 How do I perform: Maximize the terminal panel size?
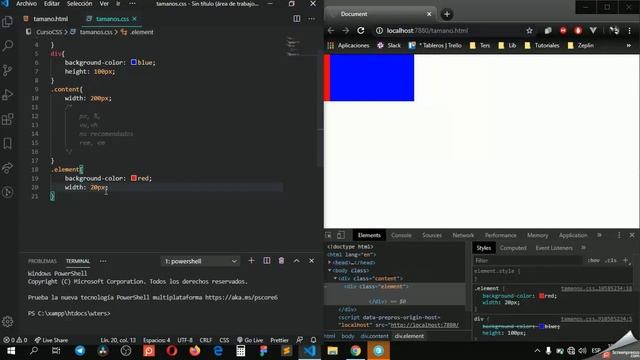(297, 261)
